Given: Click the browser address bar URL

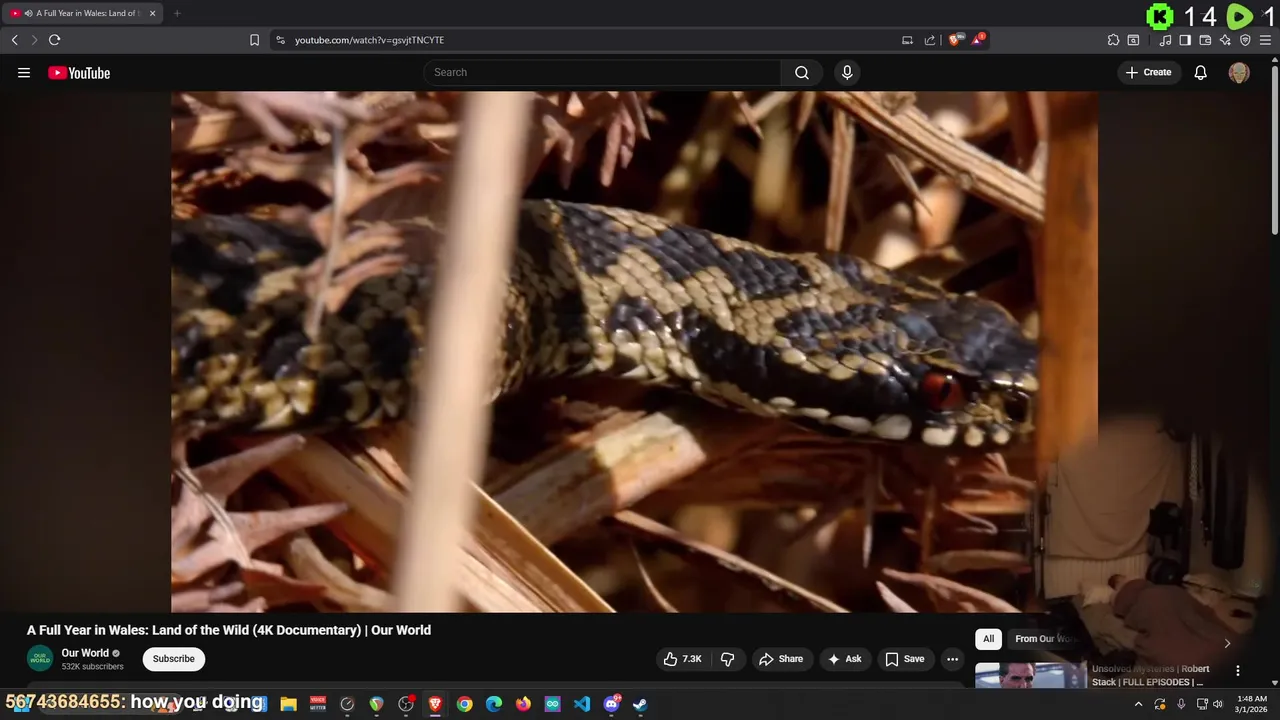Looking at the screenshot, I should [x=369, y=40].
